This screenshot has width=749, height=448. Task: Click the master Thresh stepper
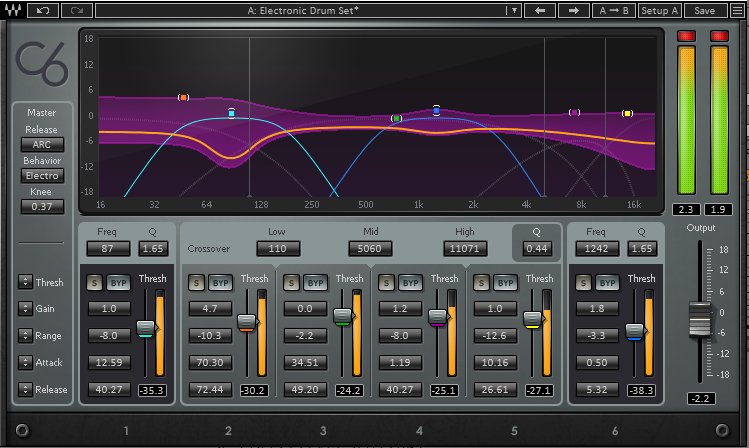pyautogui.click(x=25, y=282)
